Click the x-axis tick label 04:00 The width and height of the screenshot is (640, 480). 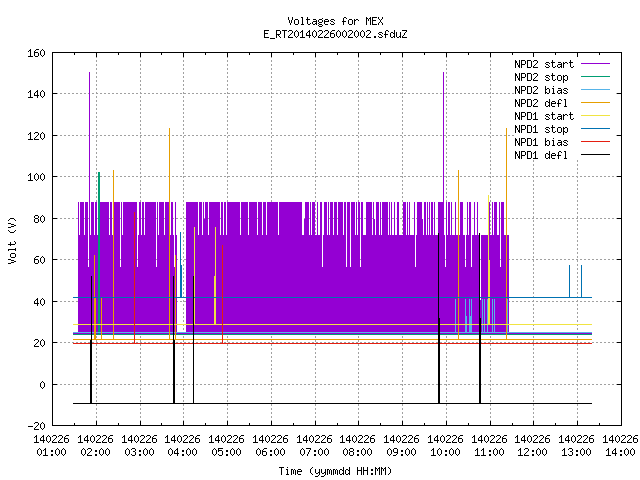(182, 452)
